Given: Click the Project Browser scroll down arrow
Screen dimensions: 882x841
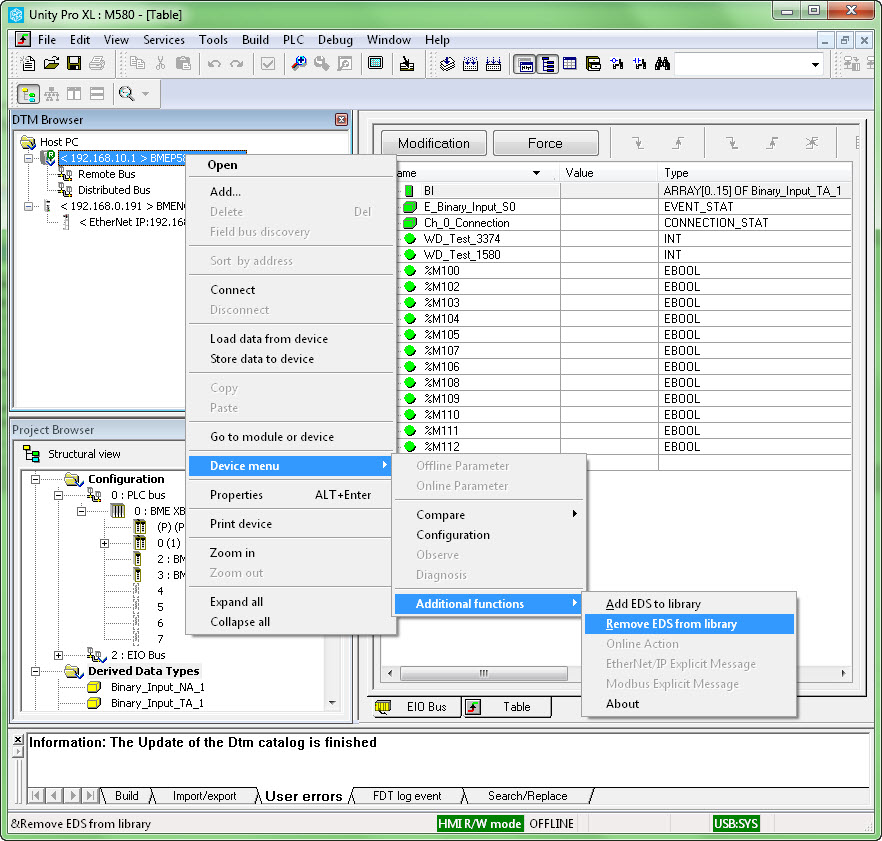Looking at the screenshot, I should [332, 703].
